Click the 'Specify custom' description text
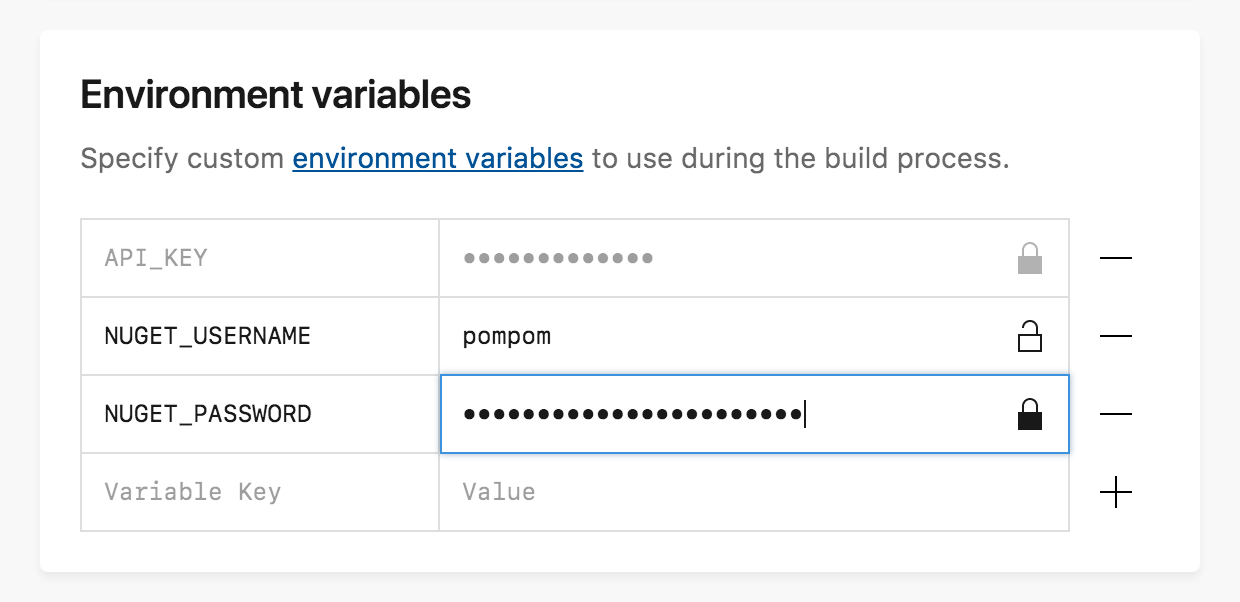 [182, 158]
